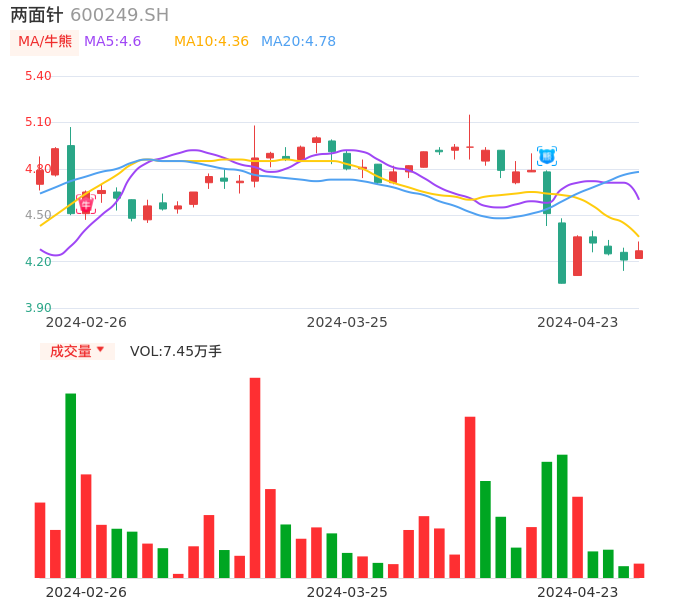Click the pink bull marker icon on chart
Image resolution: width=686 pixels, height=606 pixels.
point(86,204)
